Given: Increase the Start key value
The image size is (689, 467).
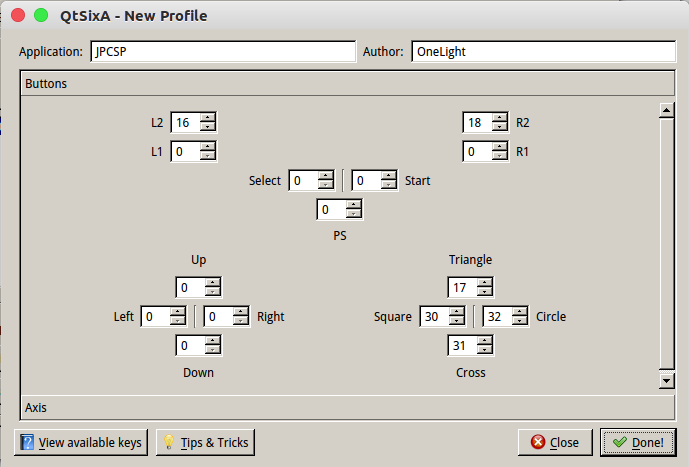Looking at the screenshot, I should click(x=390, y=176).
